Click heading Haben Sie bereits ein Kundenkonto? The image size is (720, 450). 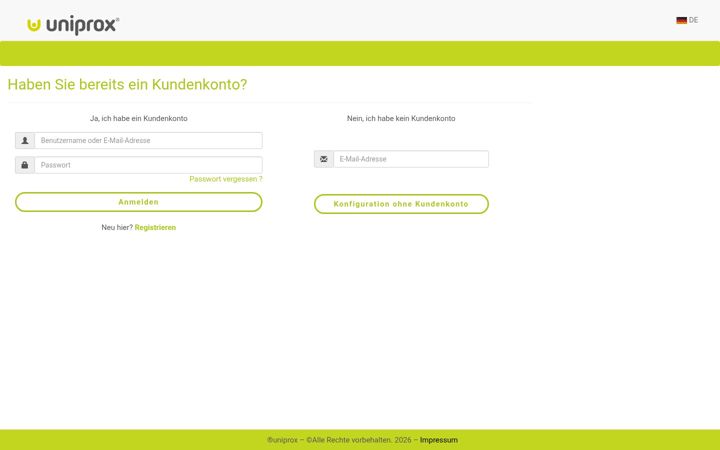pos(127,84)
